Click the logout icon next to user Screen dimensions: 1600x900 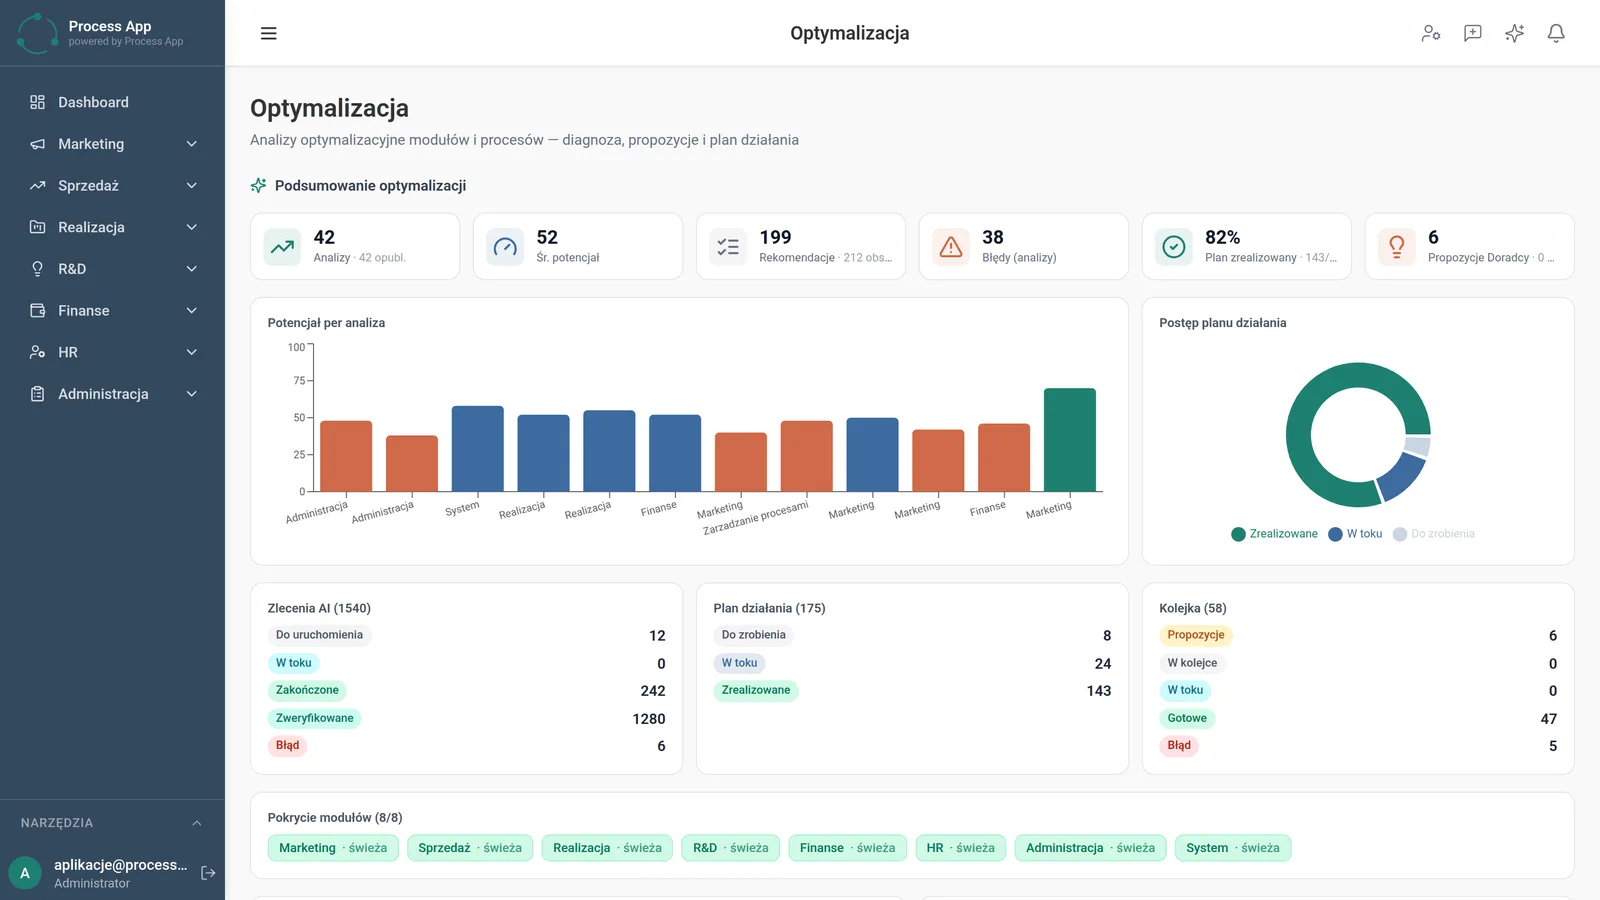pos(208,873)
